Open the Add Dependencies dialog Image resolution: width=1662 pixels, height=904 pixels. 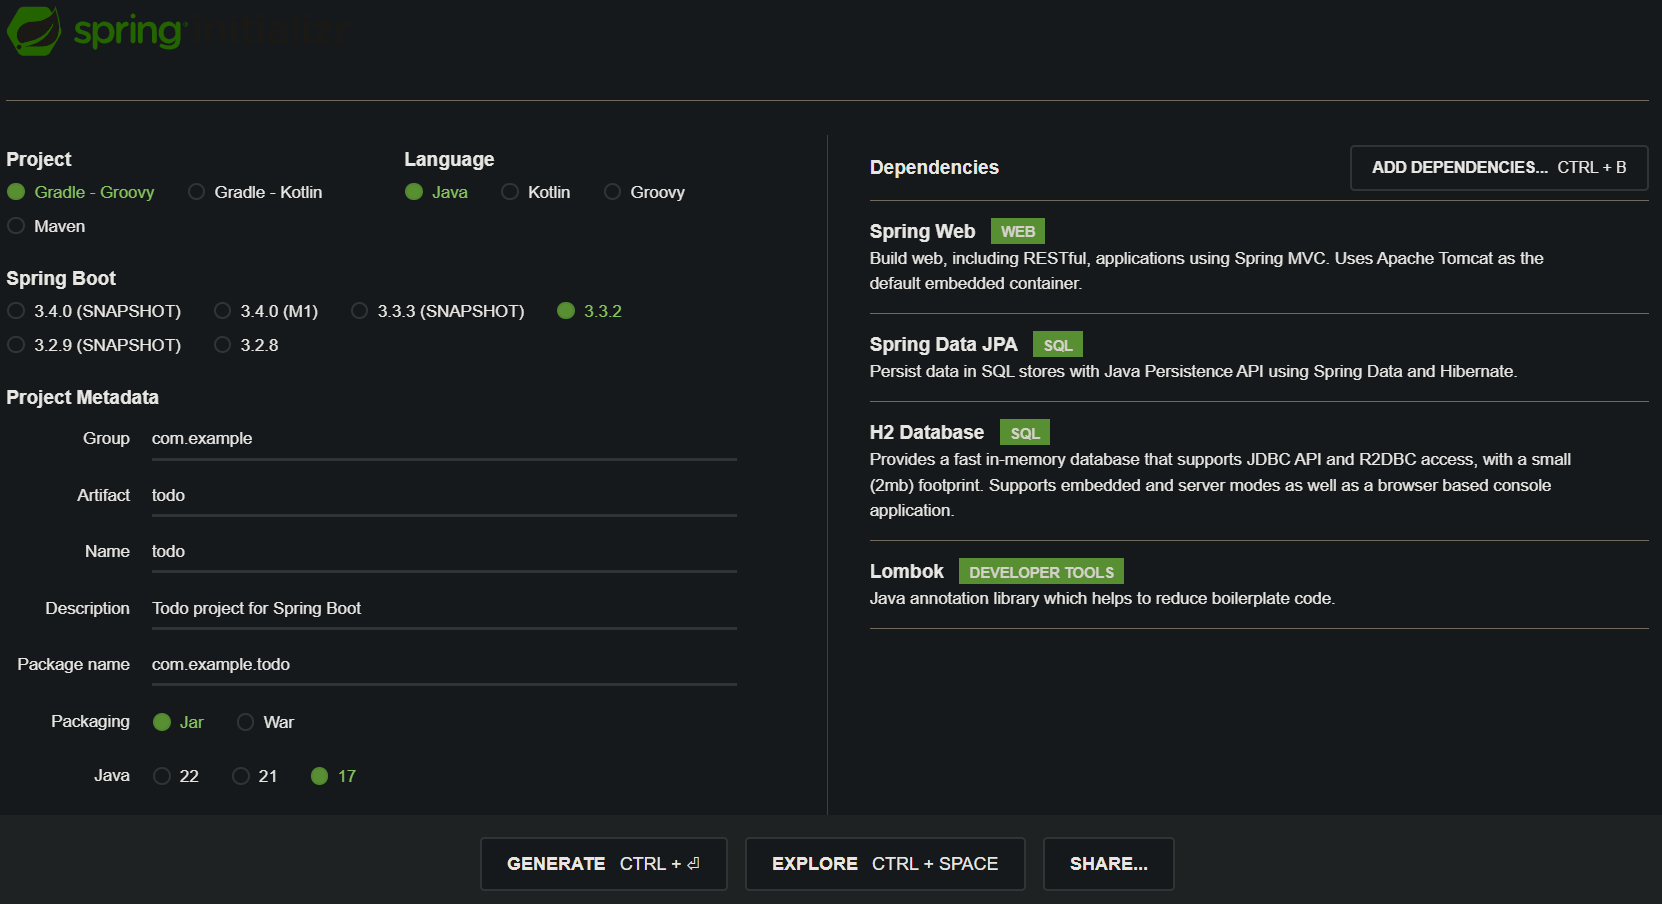[x=1499, y=168]
